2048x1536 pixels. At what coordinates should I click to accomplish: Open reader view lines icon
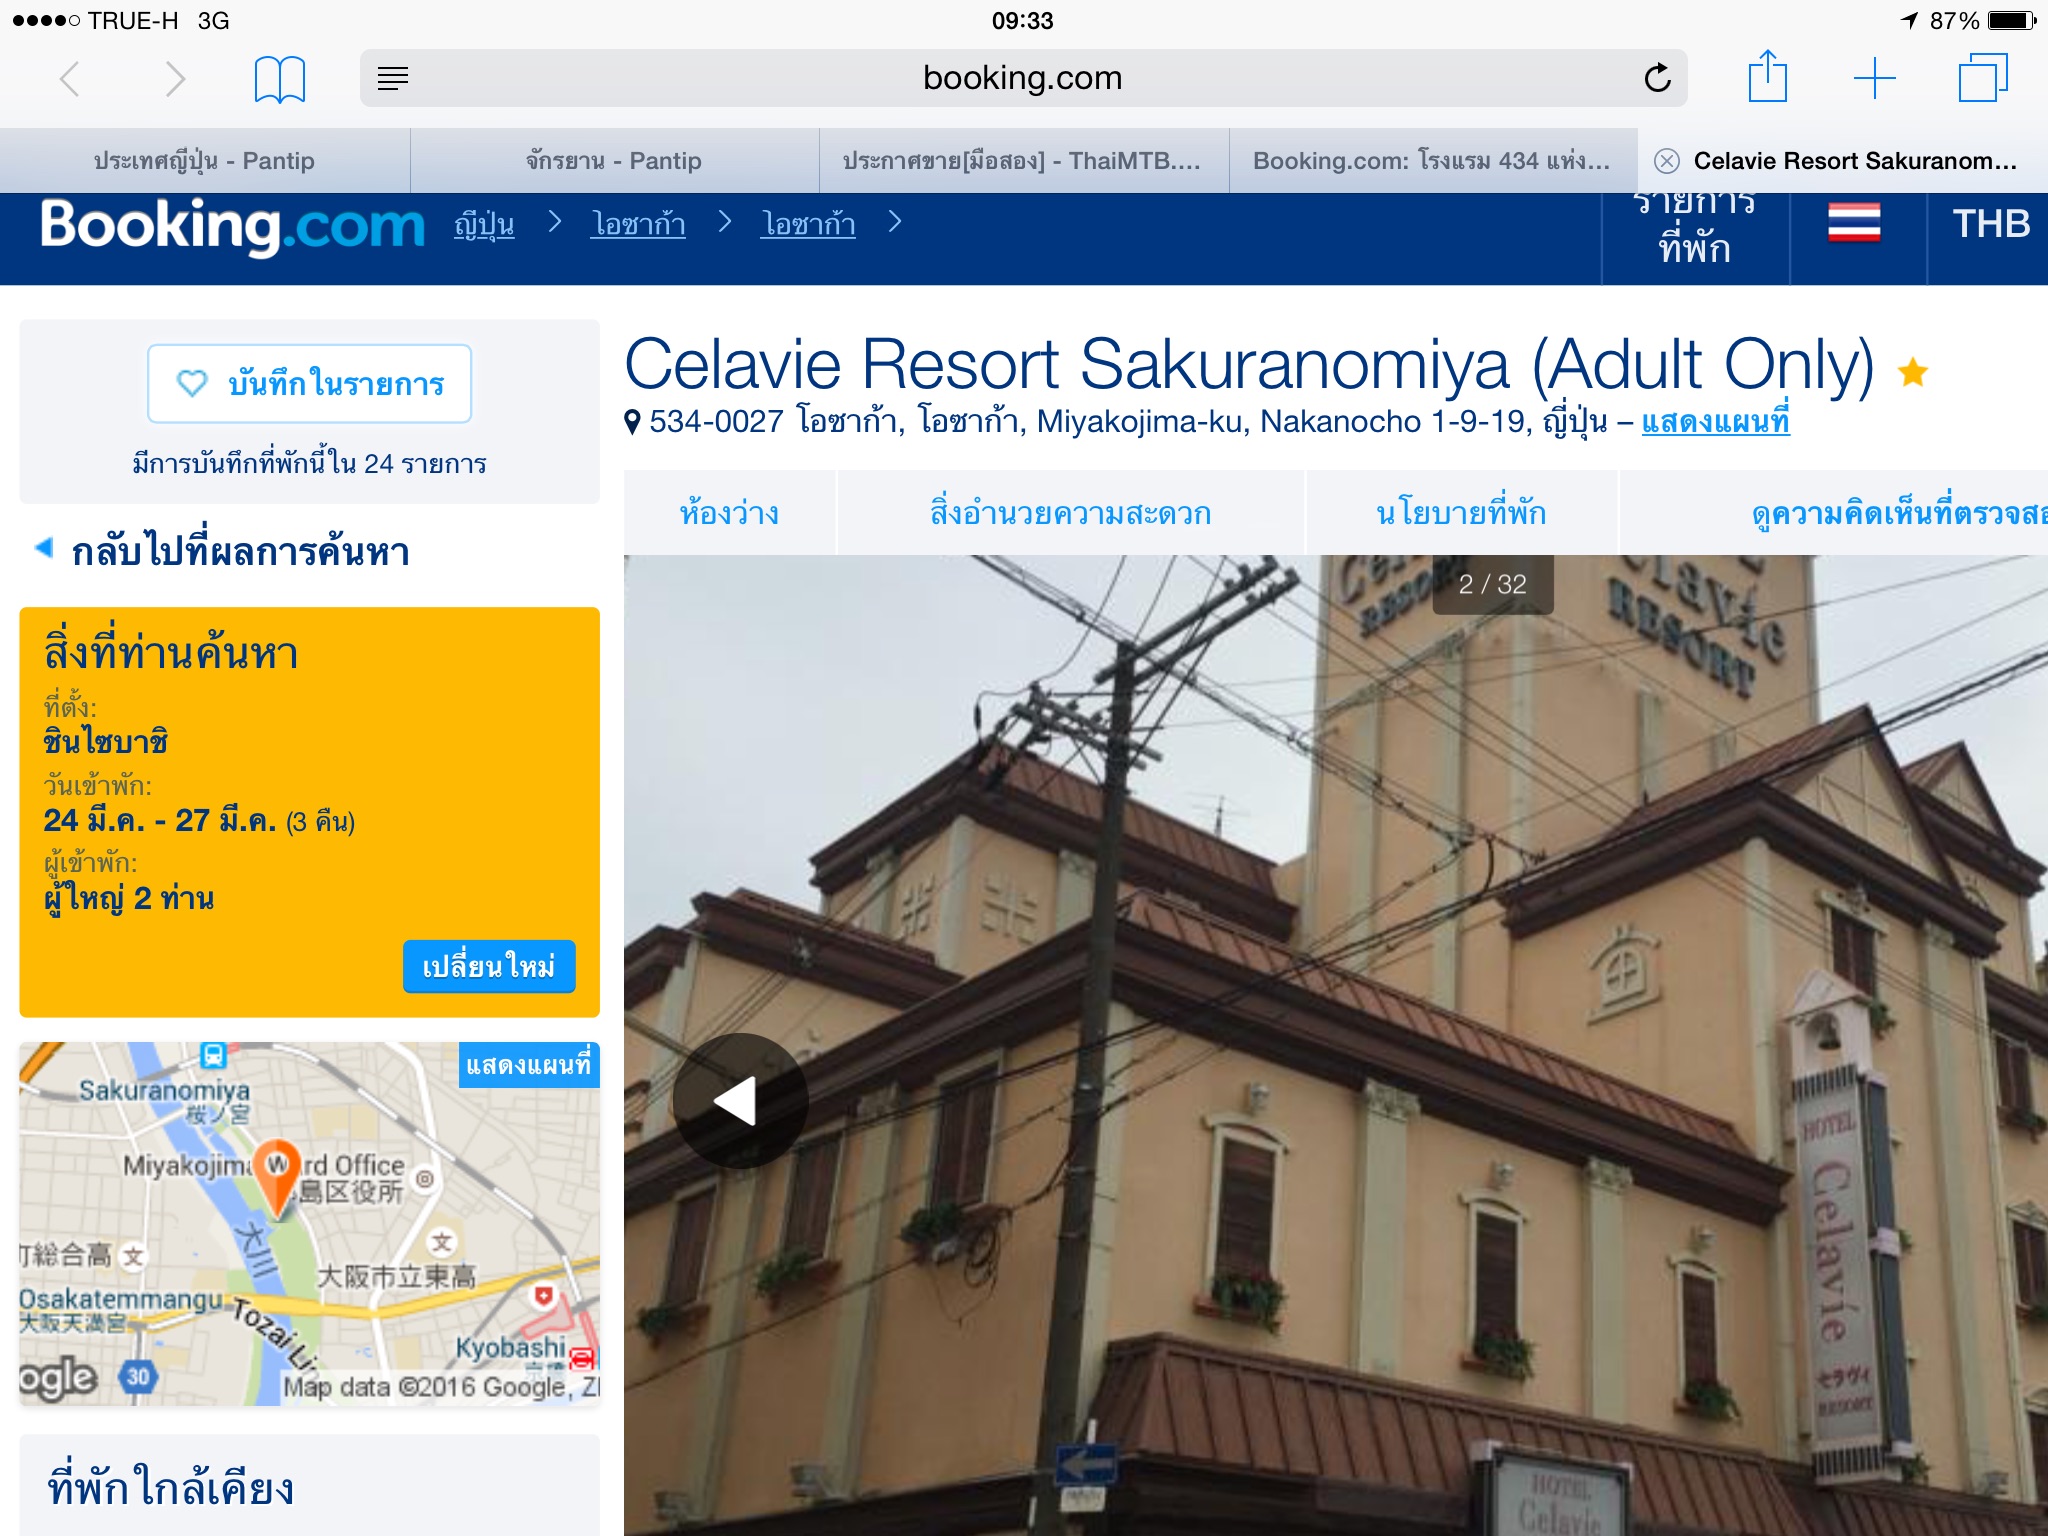393,78
